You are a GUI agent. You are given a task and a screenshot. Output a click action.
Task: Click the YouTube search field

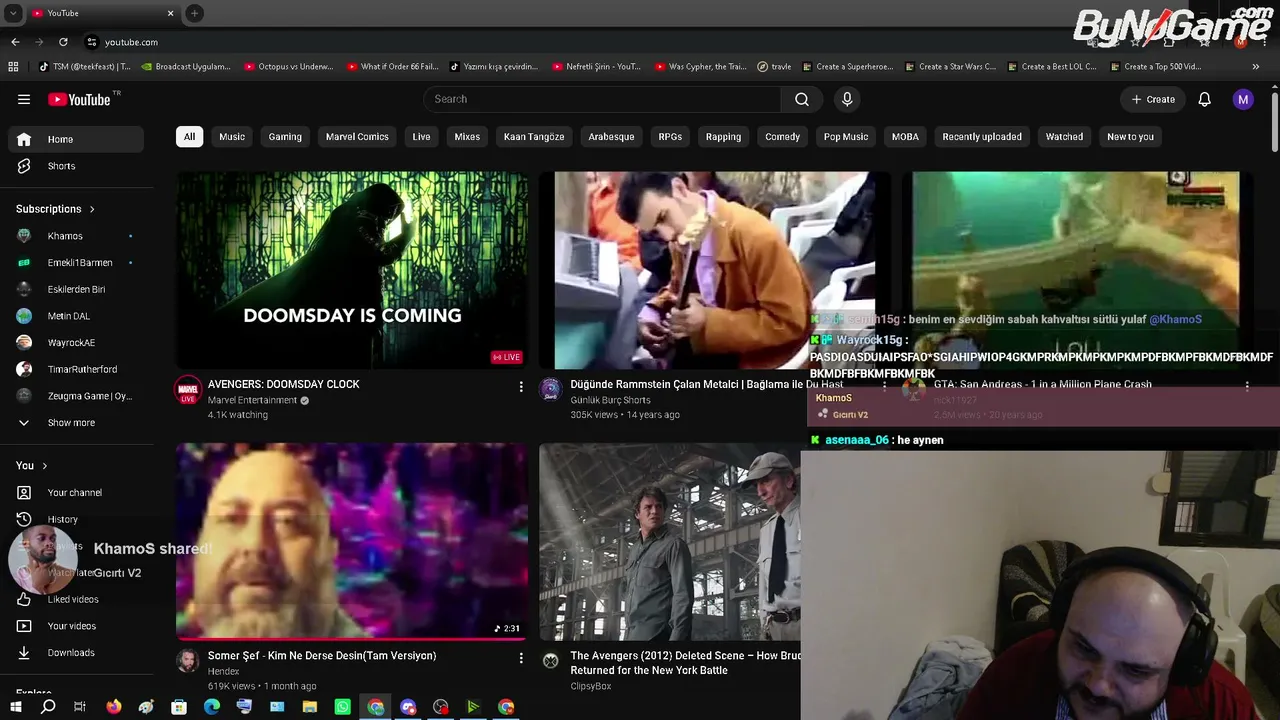603,99
